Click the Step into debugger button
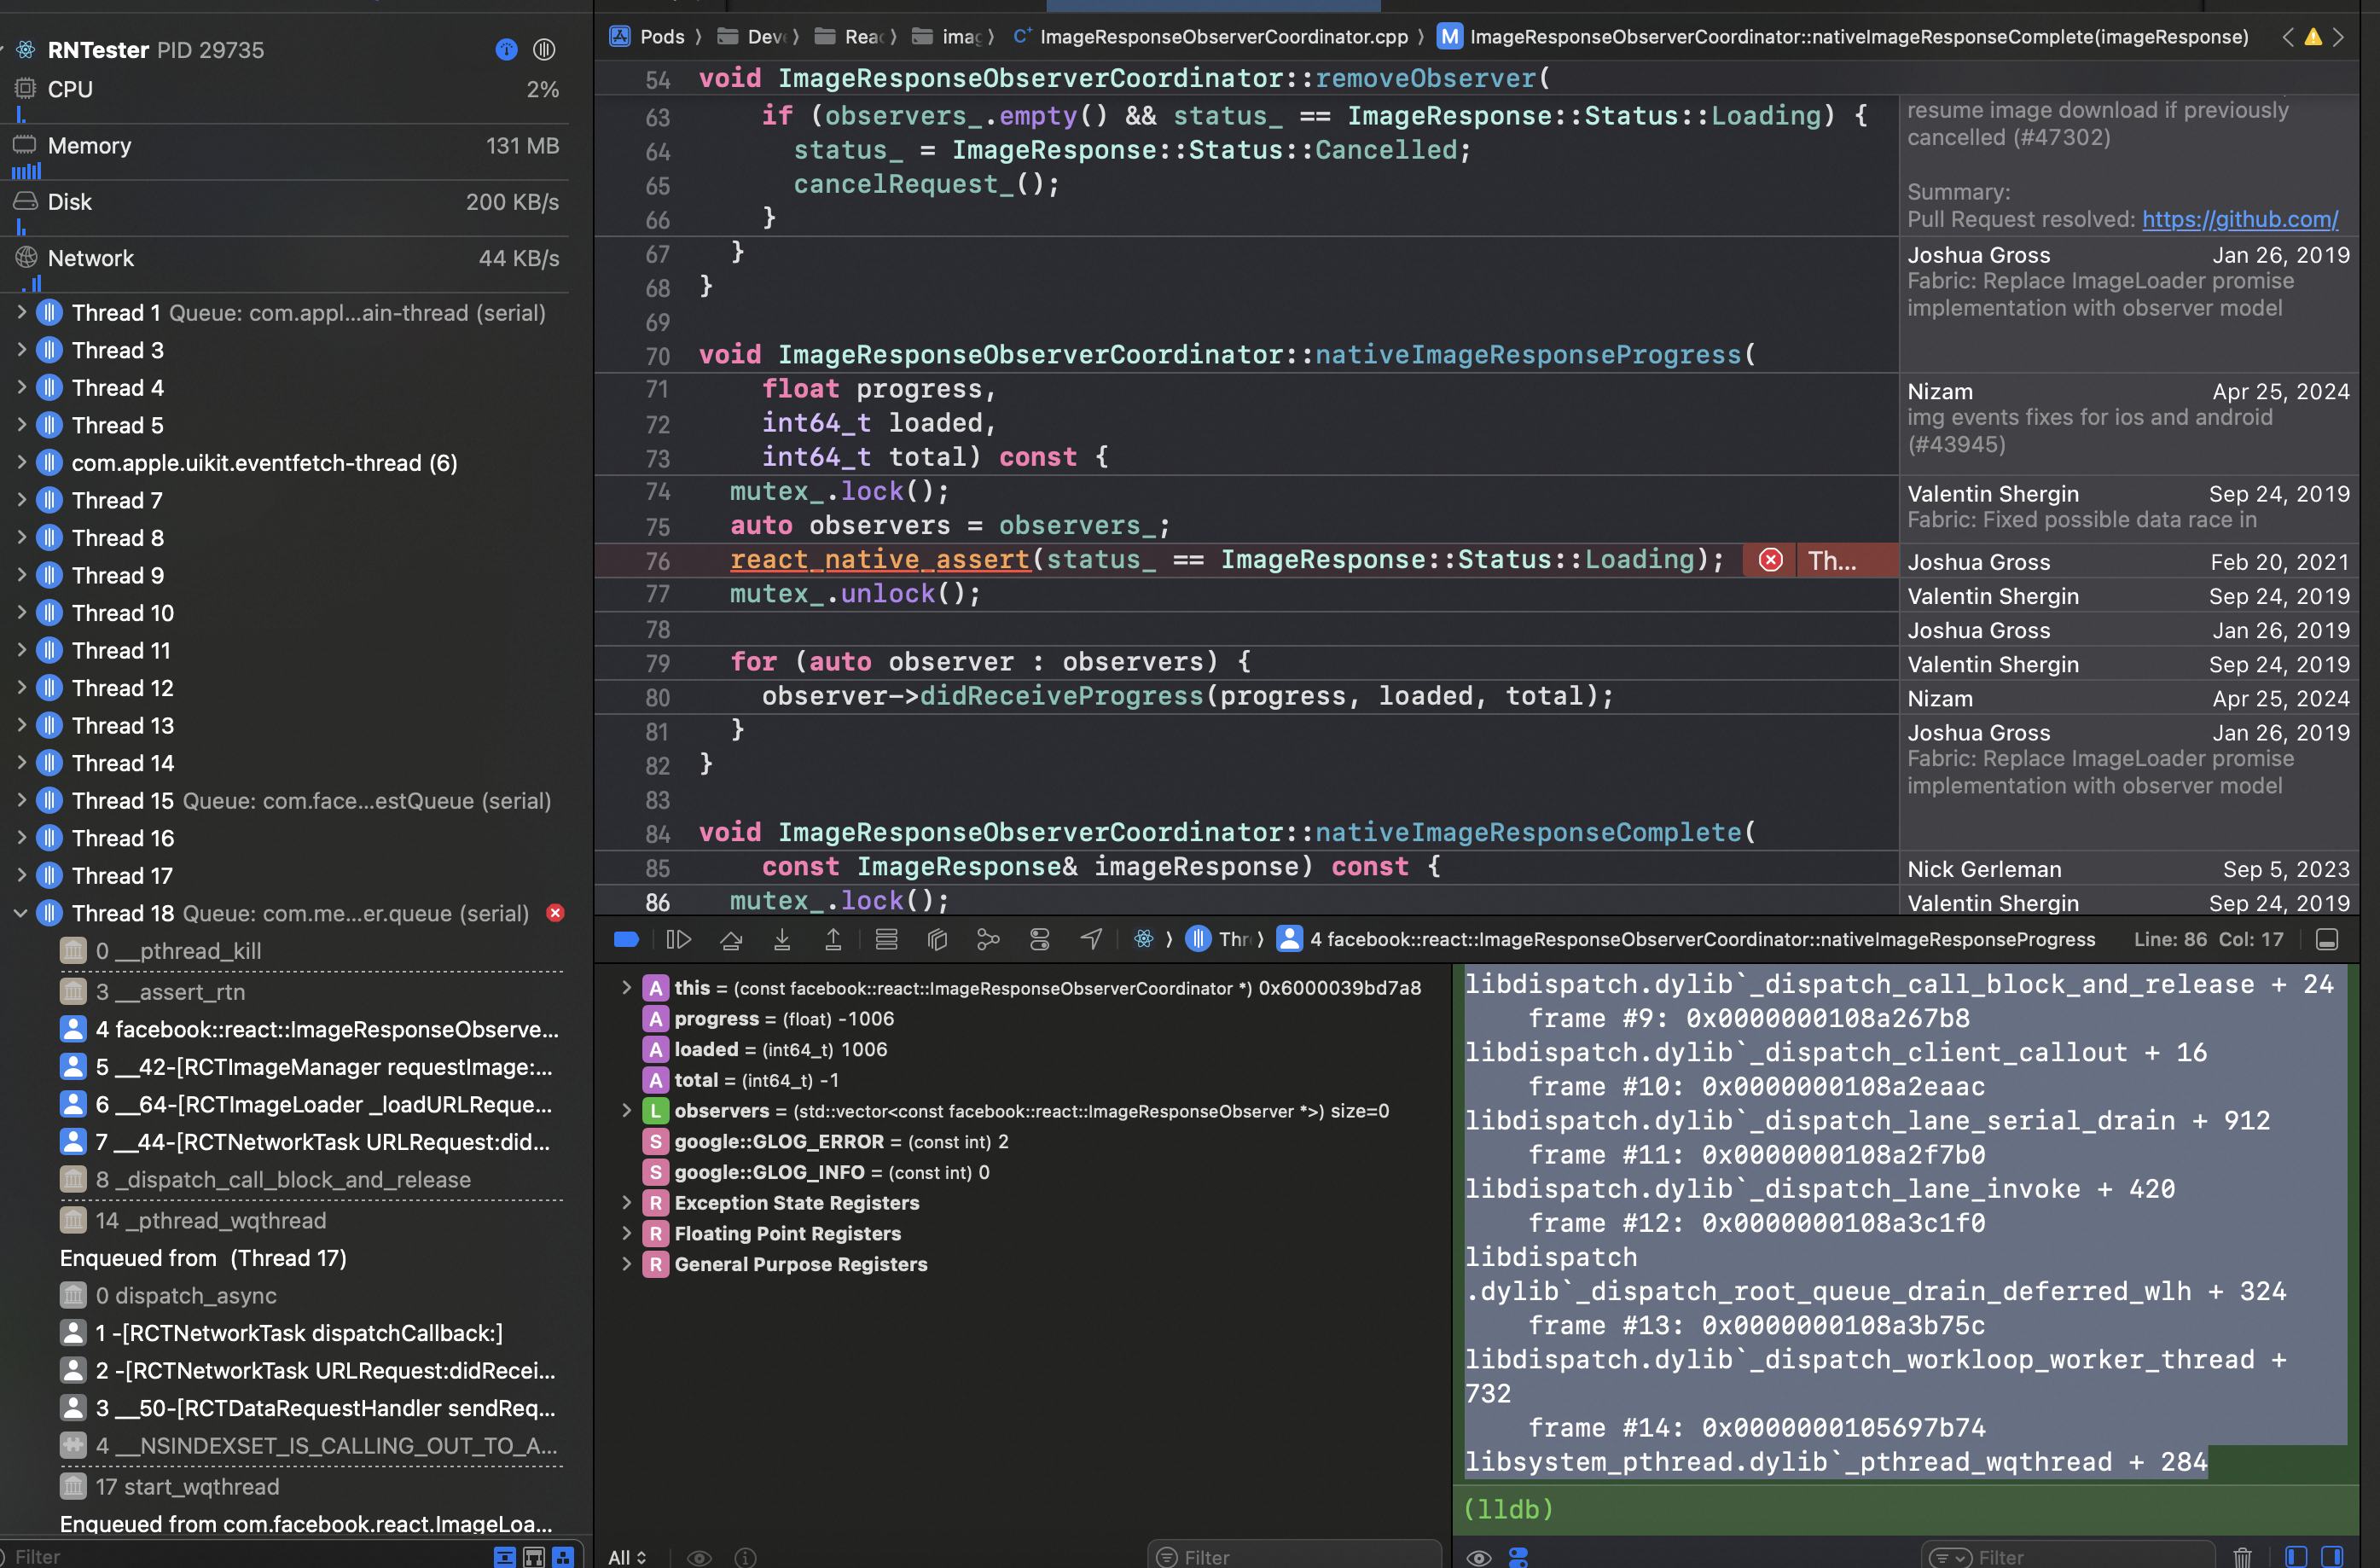2380x1568 pixels. 782,939
